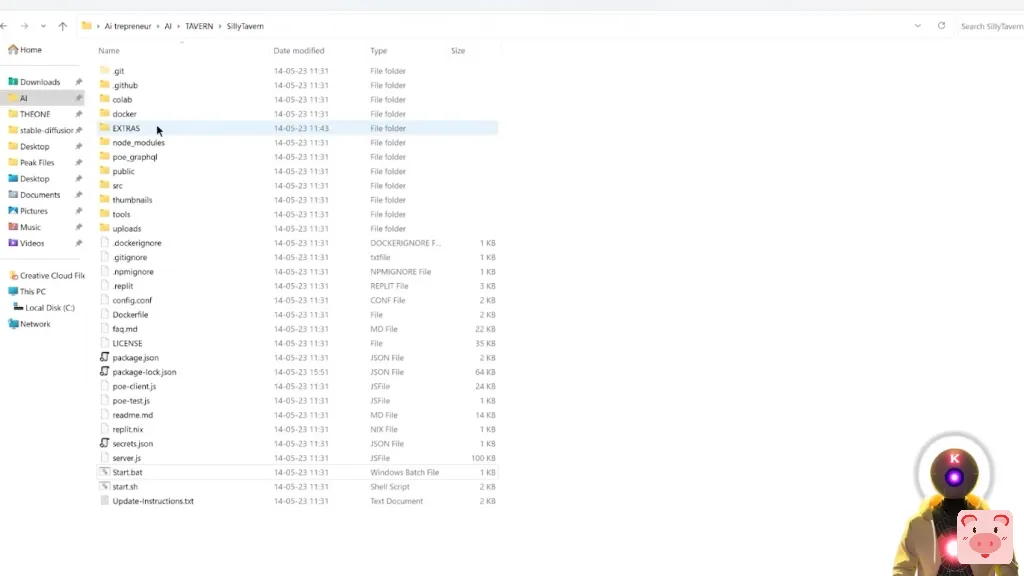Viewport: 1024px width, 576px height.
Task: Open the Ai trepreneur breadcrumb
Action: pyautogui.click(x=127, y=26)
